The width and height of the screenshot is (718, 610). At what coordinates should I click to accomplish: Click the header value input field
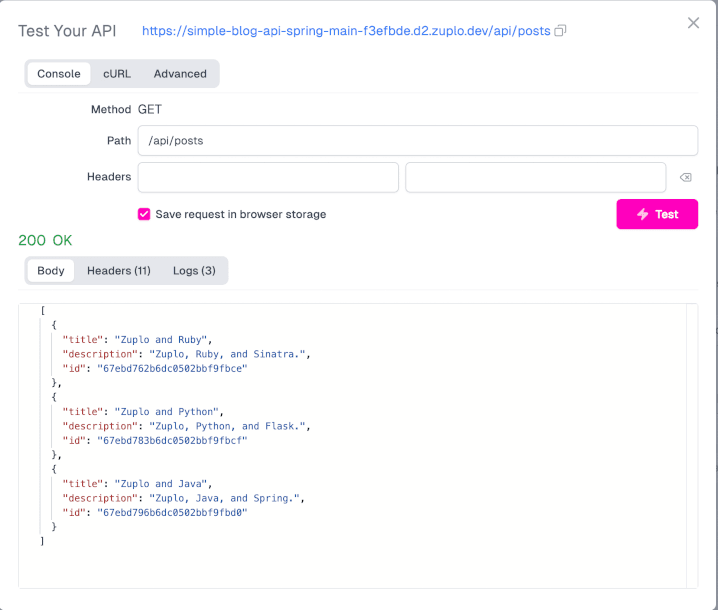click(535, 177)
